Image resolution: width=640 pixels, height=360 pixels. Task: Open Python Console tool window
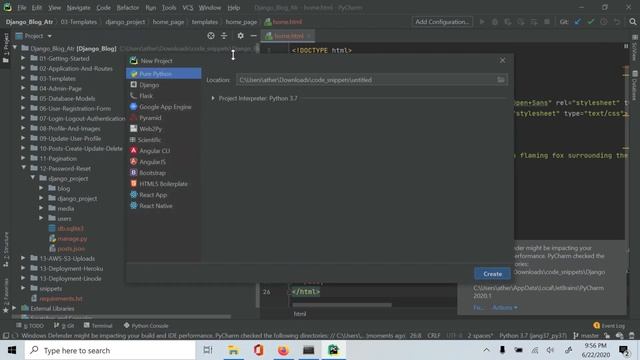tap(146, 325)
